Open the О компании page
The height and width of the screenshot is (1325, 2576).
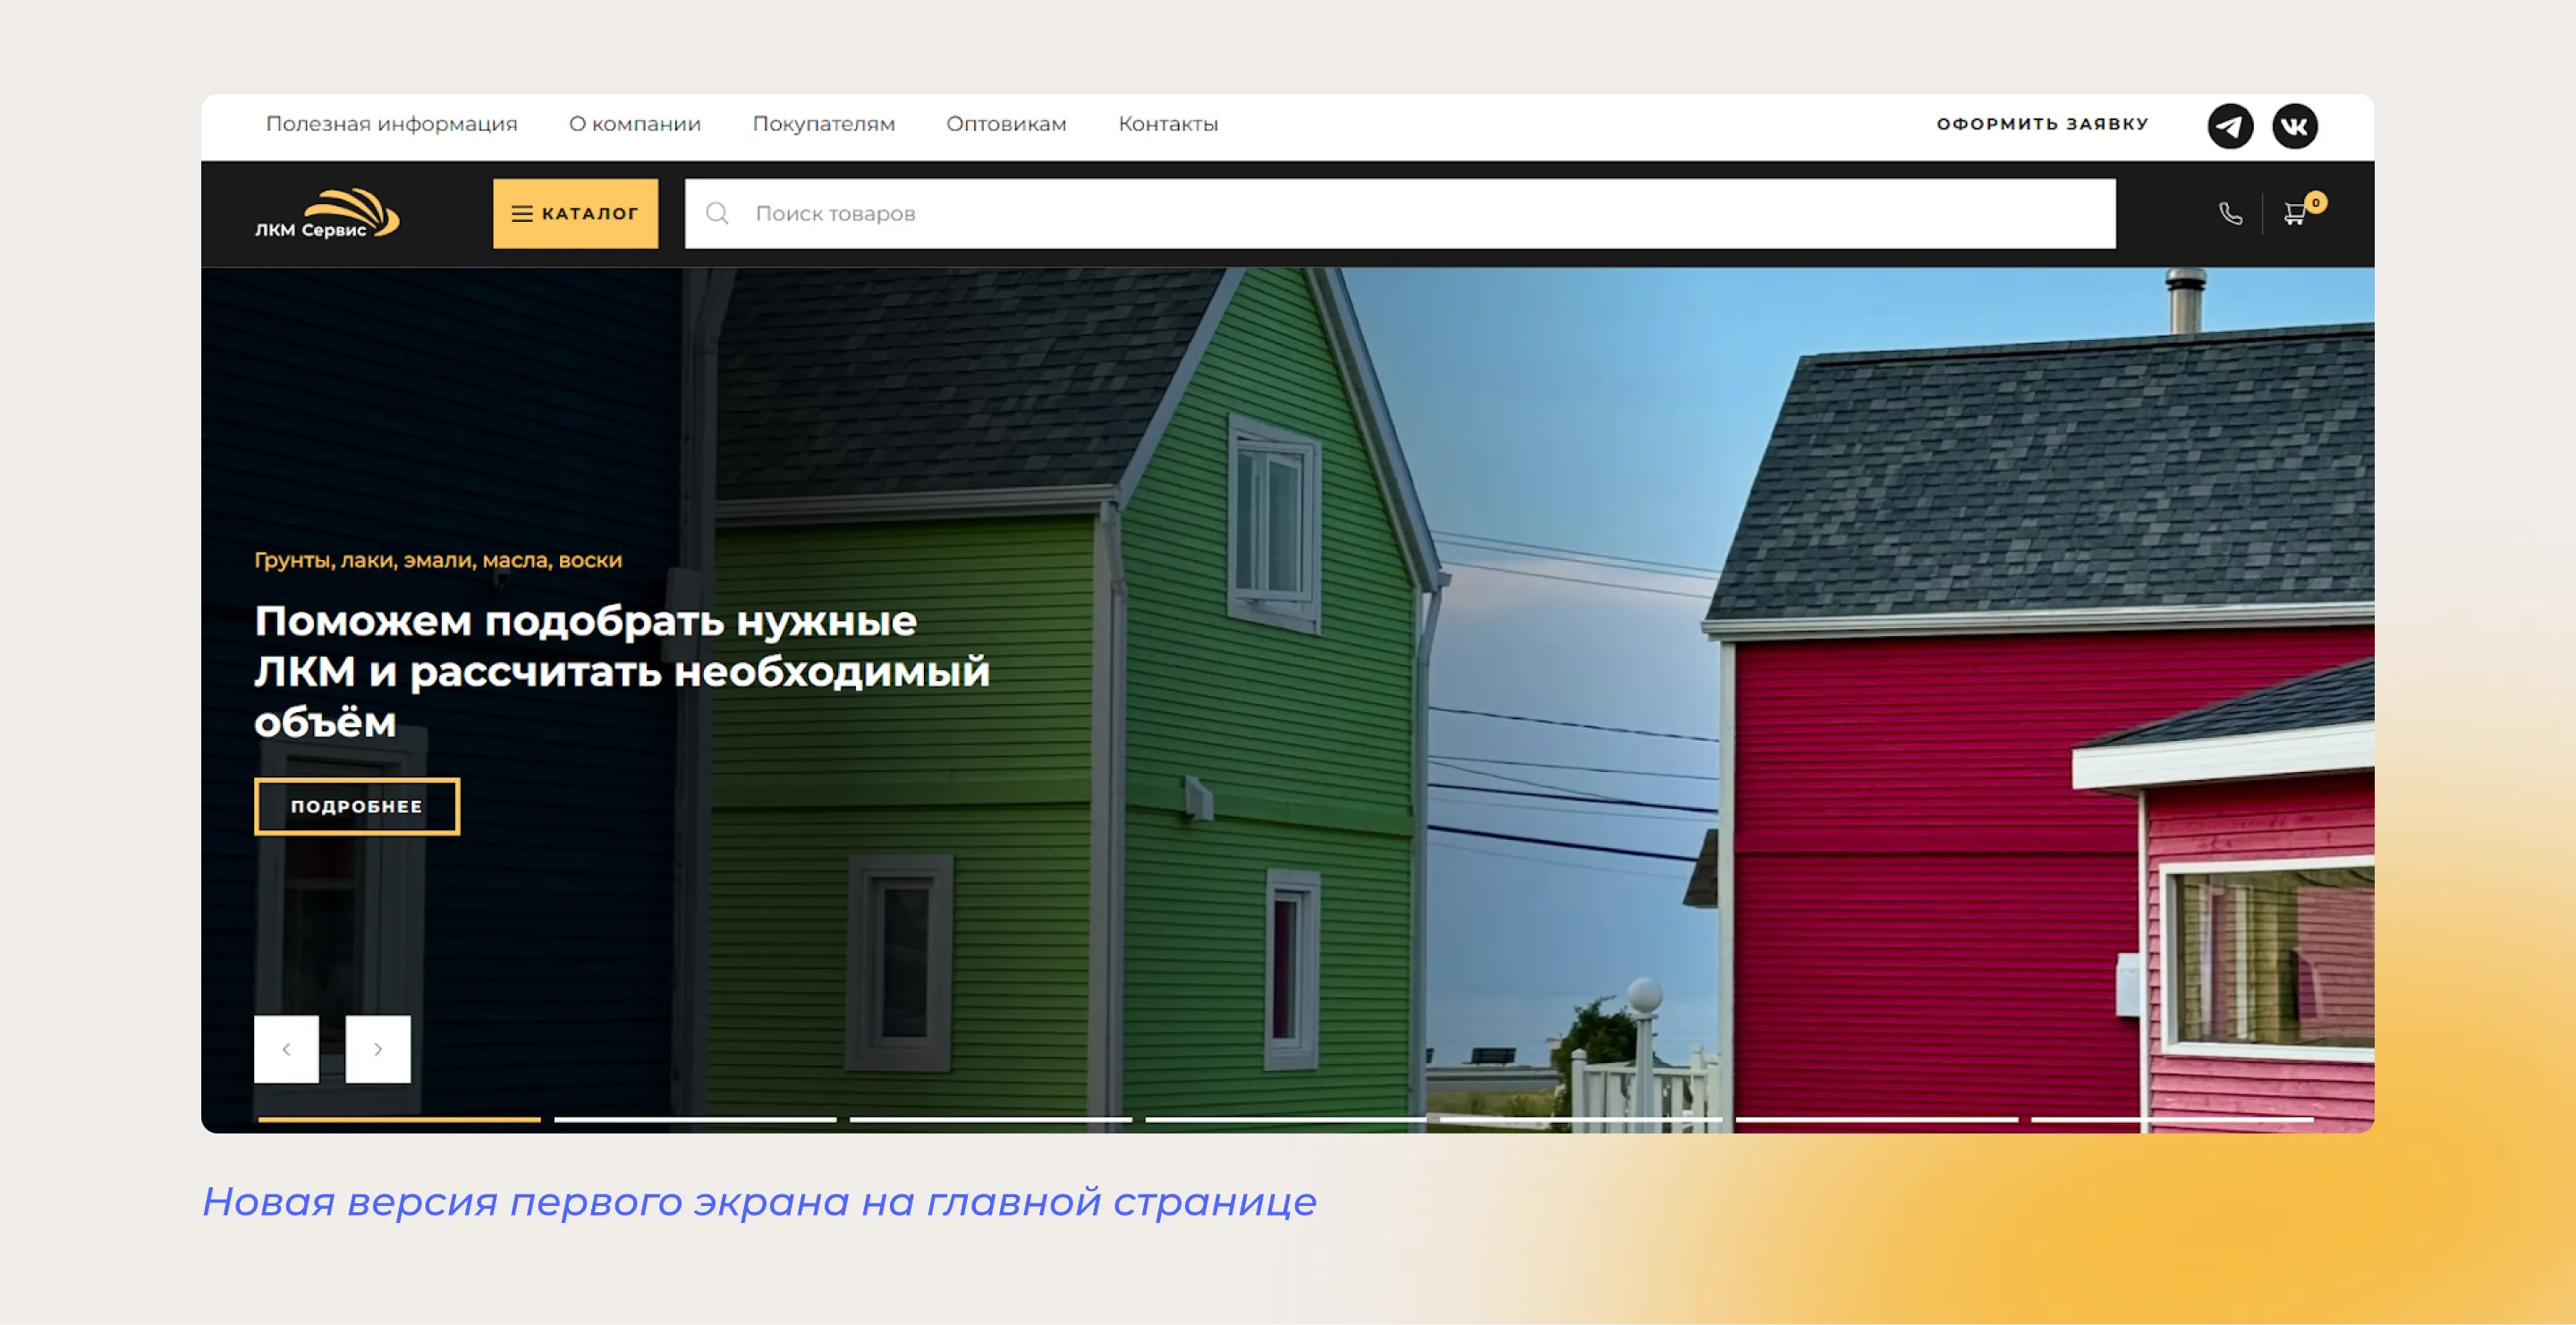point(634,124)
